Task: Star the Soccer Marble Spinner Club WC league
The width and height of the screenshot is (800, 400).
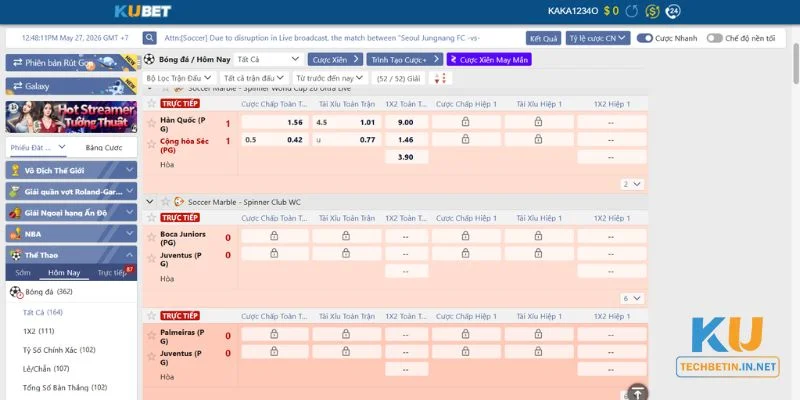Action: (x=165, y=202)
